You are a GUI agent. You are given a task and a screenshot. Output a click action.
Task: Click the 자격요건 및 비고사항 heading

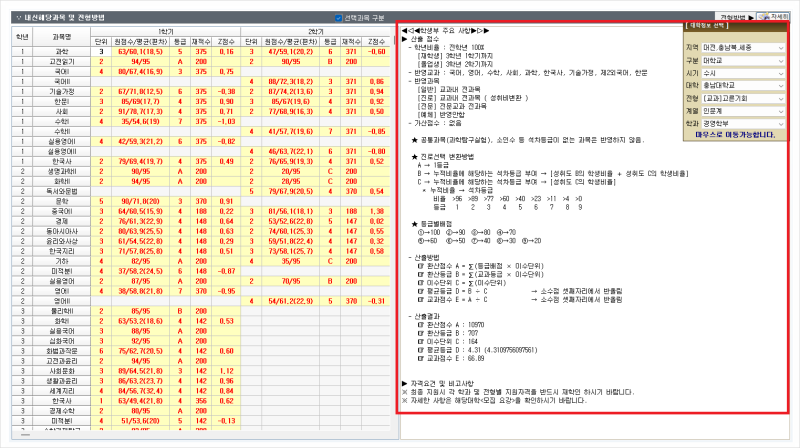(x=438, y=383)
